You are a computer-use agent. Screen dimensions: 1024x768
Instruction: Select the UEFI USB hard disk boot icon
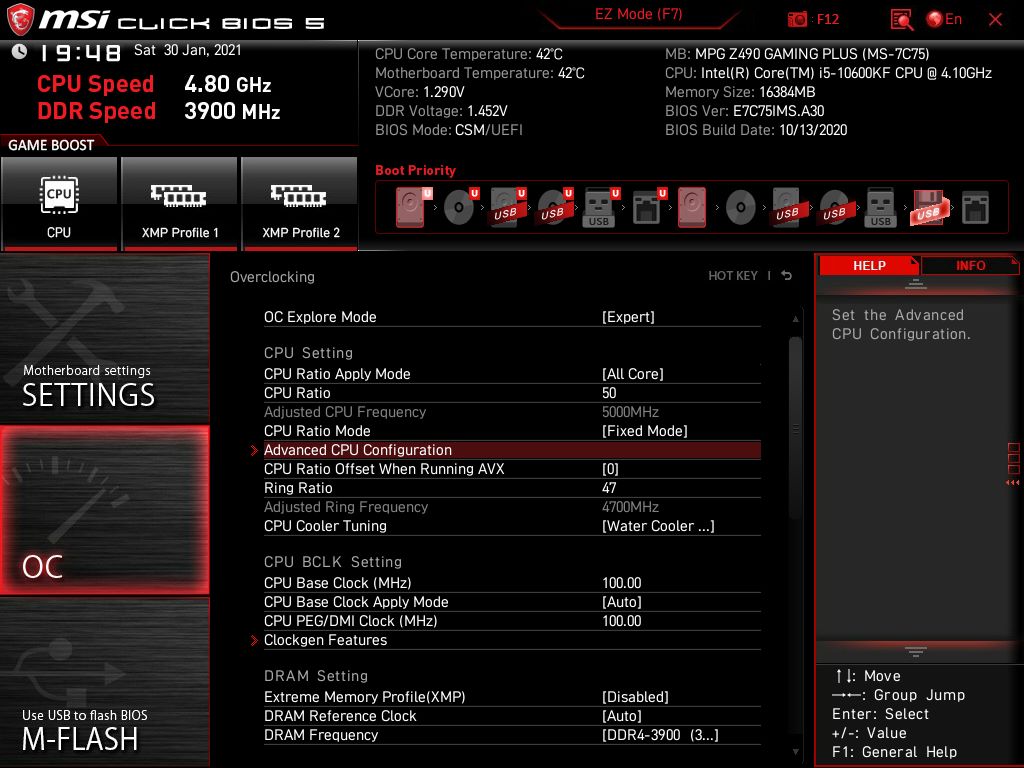point(507,207)
